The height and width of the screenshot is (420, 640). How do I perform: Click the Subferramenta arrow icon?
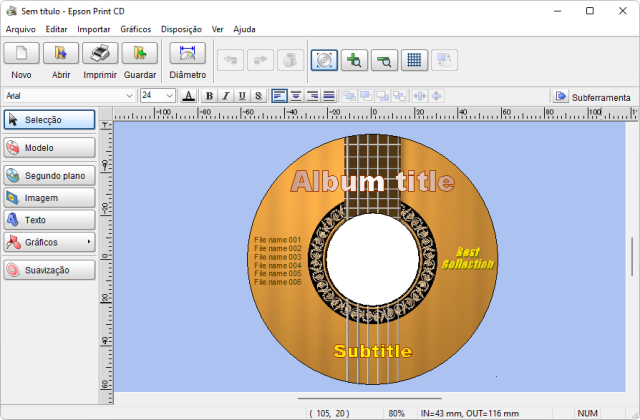point(561,96)
